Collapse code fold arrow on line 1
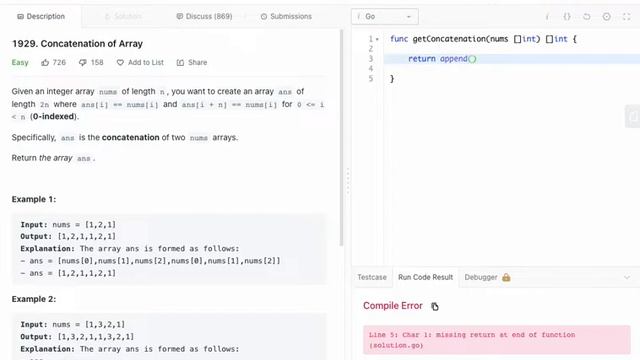Viewport: 640px width, 360px height. 378,39
